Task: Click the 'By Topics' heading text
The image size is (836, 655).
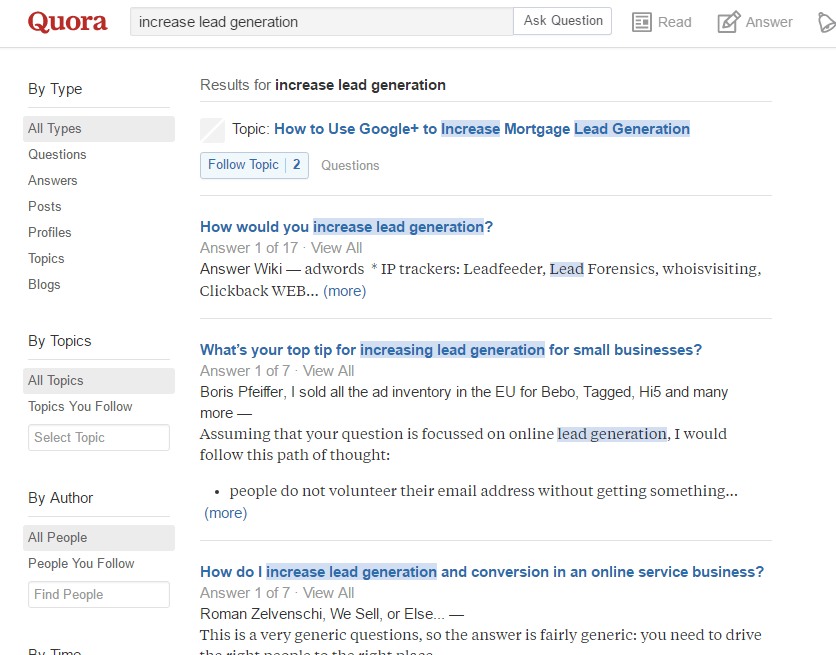Action: pyautogui.click(x=60, y=341)
